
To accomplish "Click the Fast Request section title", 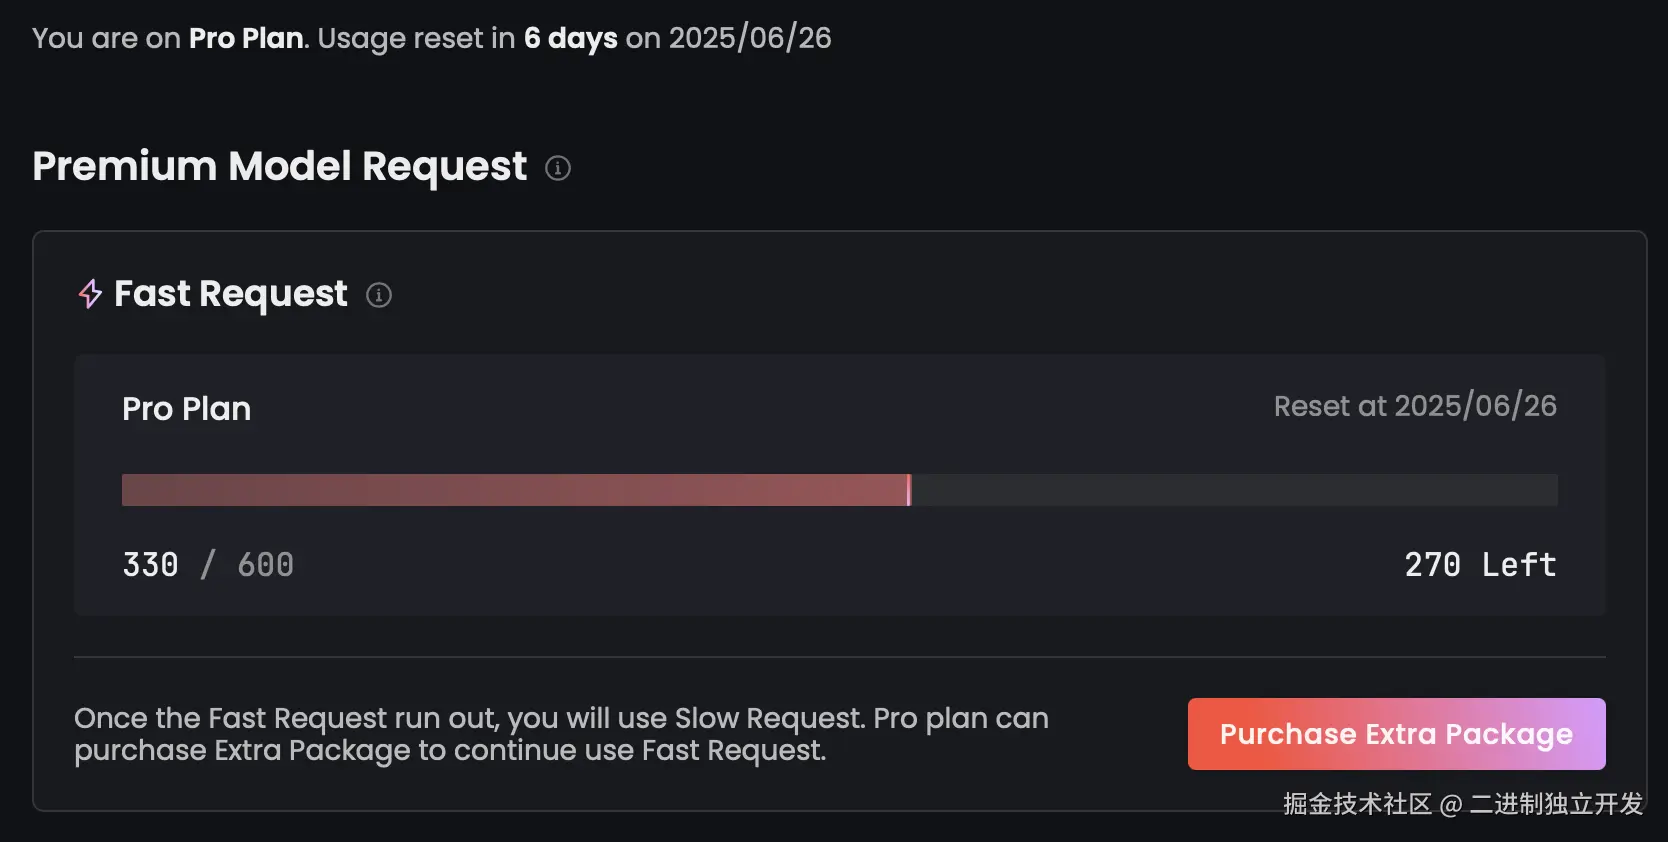I will pos(231,294).
